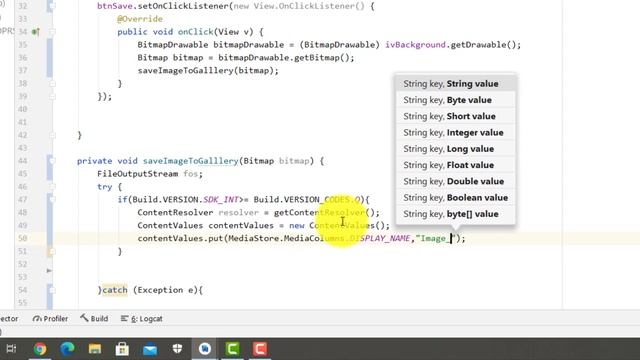Click the 'try' keyword on line 46
The image size is (640, 360).
pos(104,187)
